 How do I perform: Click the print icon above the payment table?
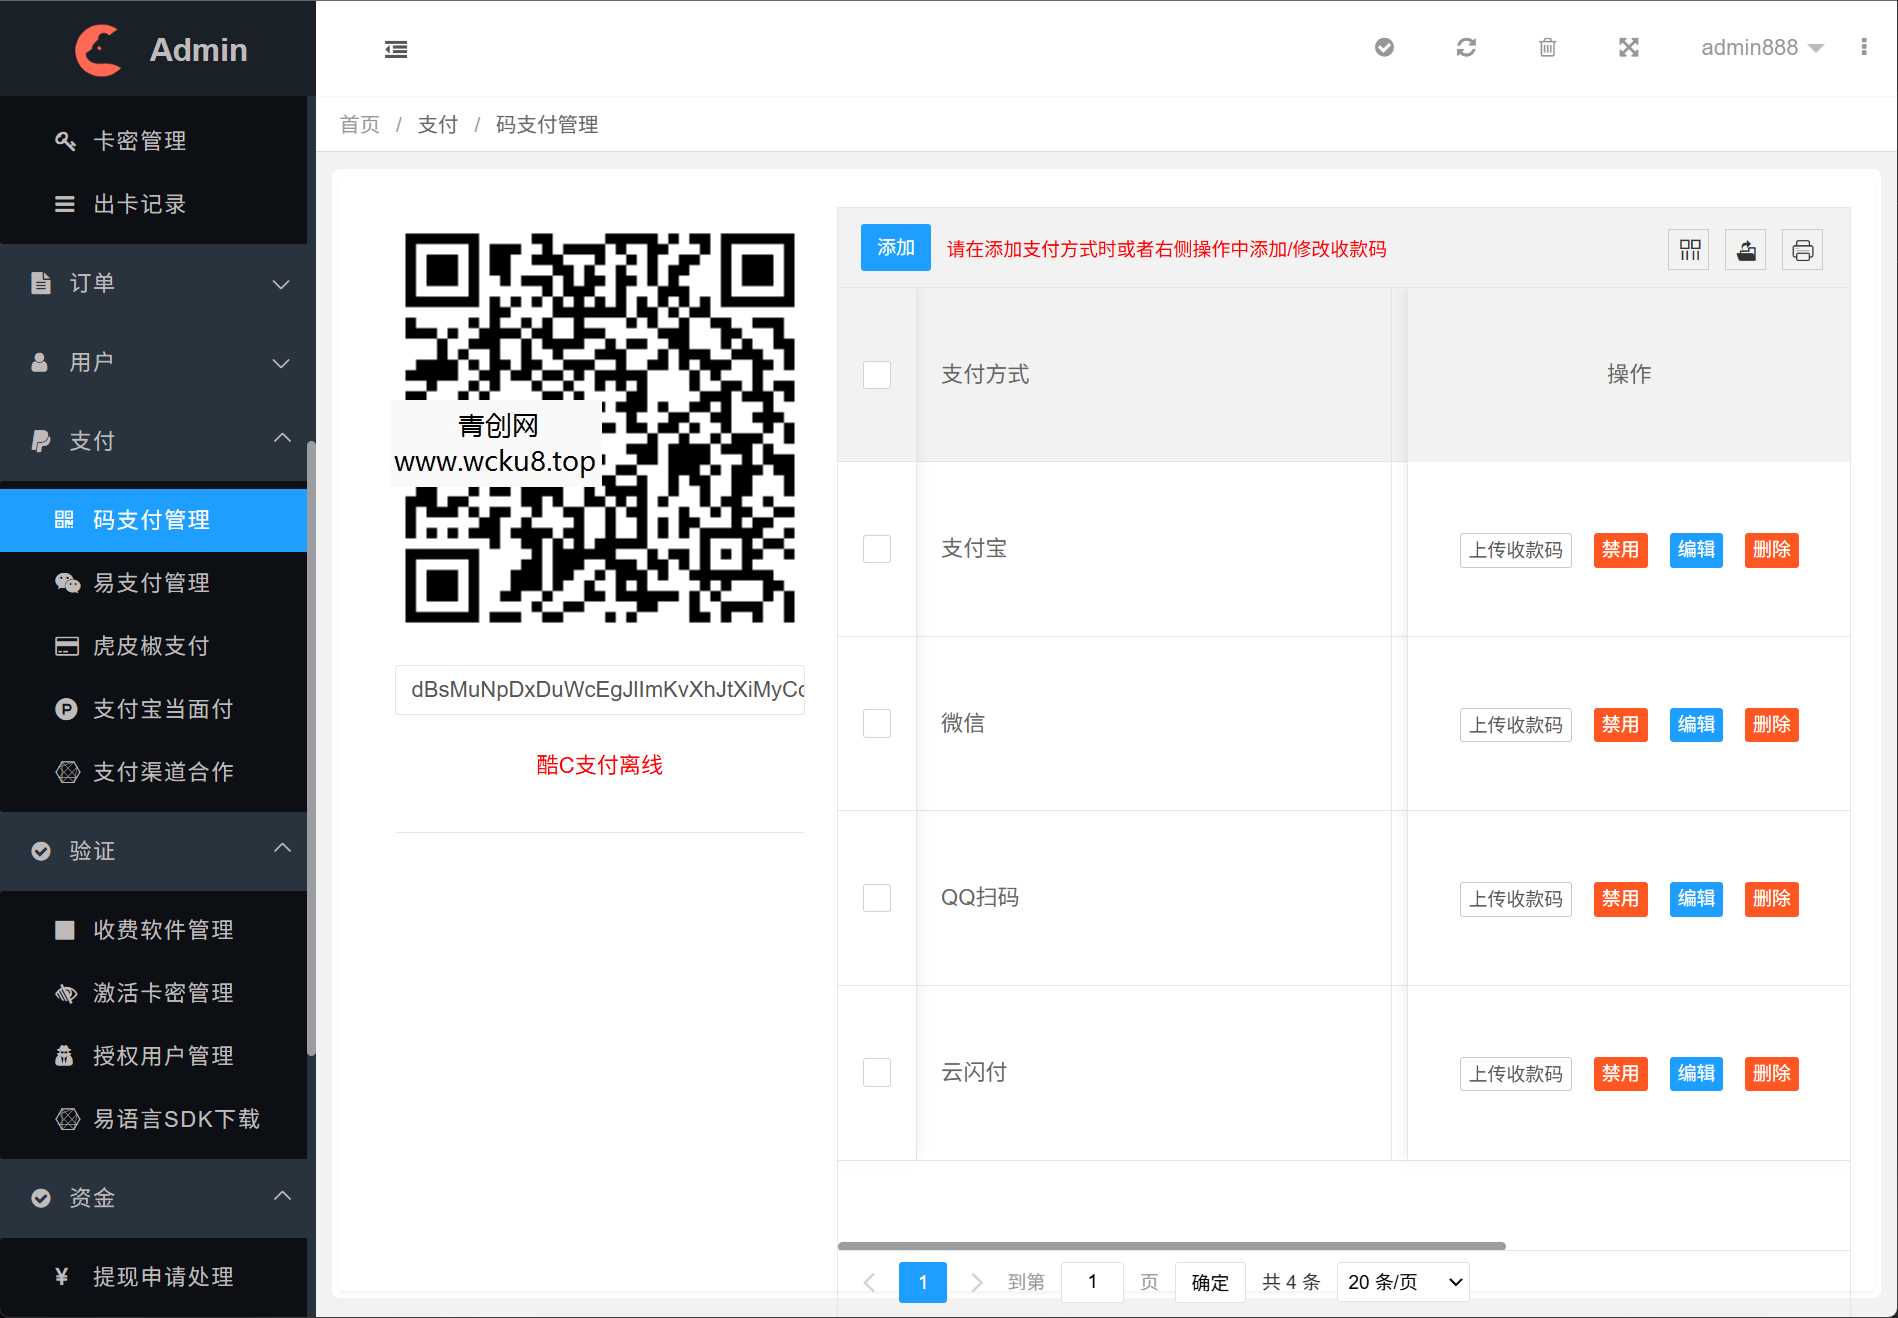(1802, 250)
